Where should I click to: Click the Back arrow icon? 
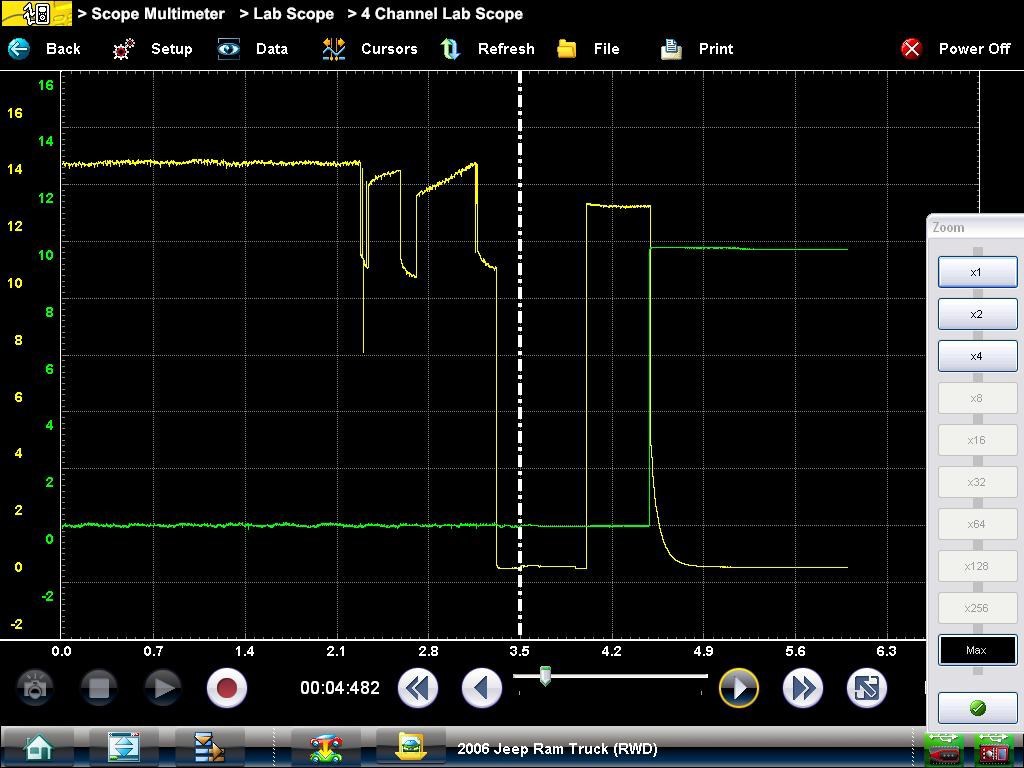click(x=20, y=48)
